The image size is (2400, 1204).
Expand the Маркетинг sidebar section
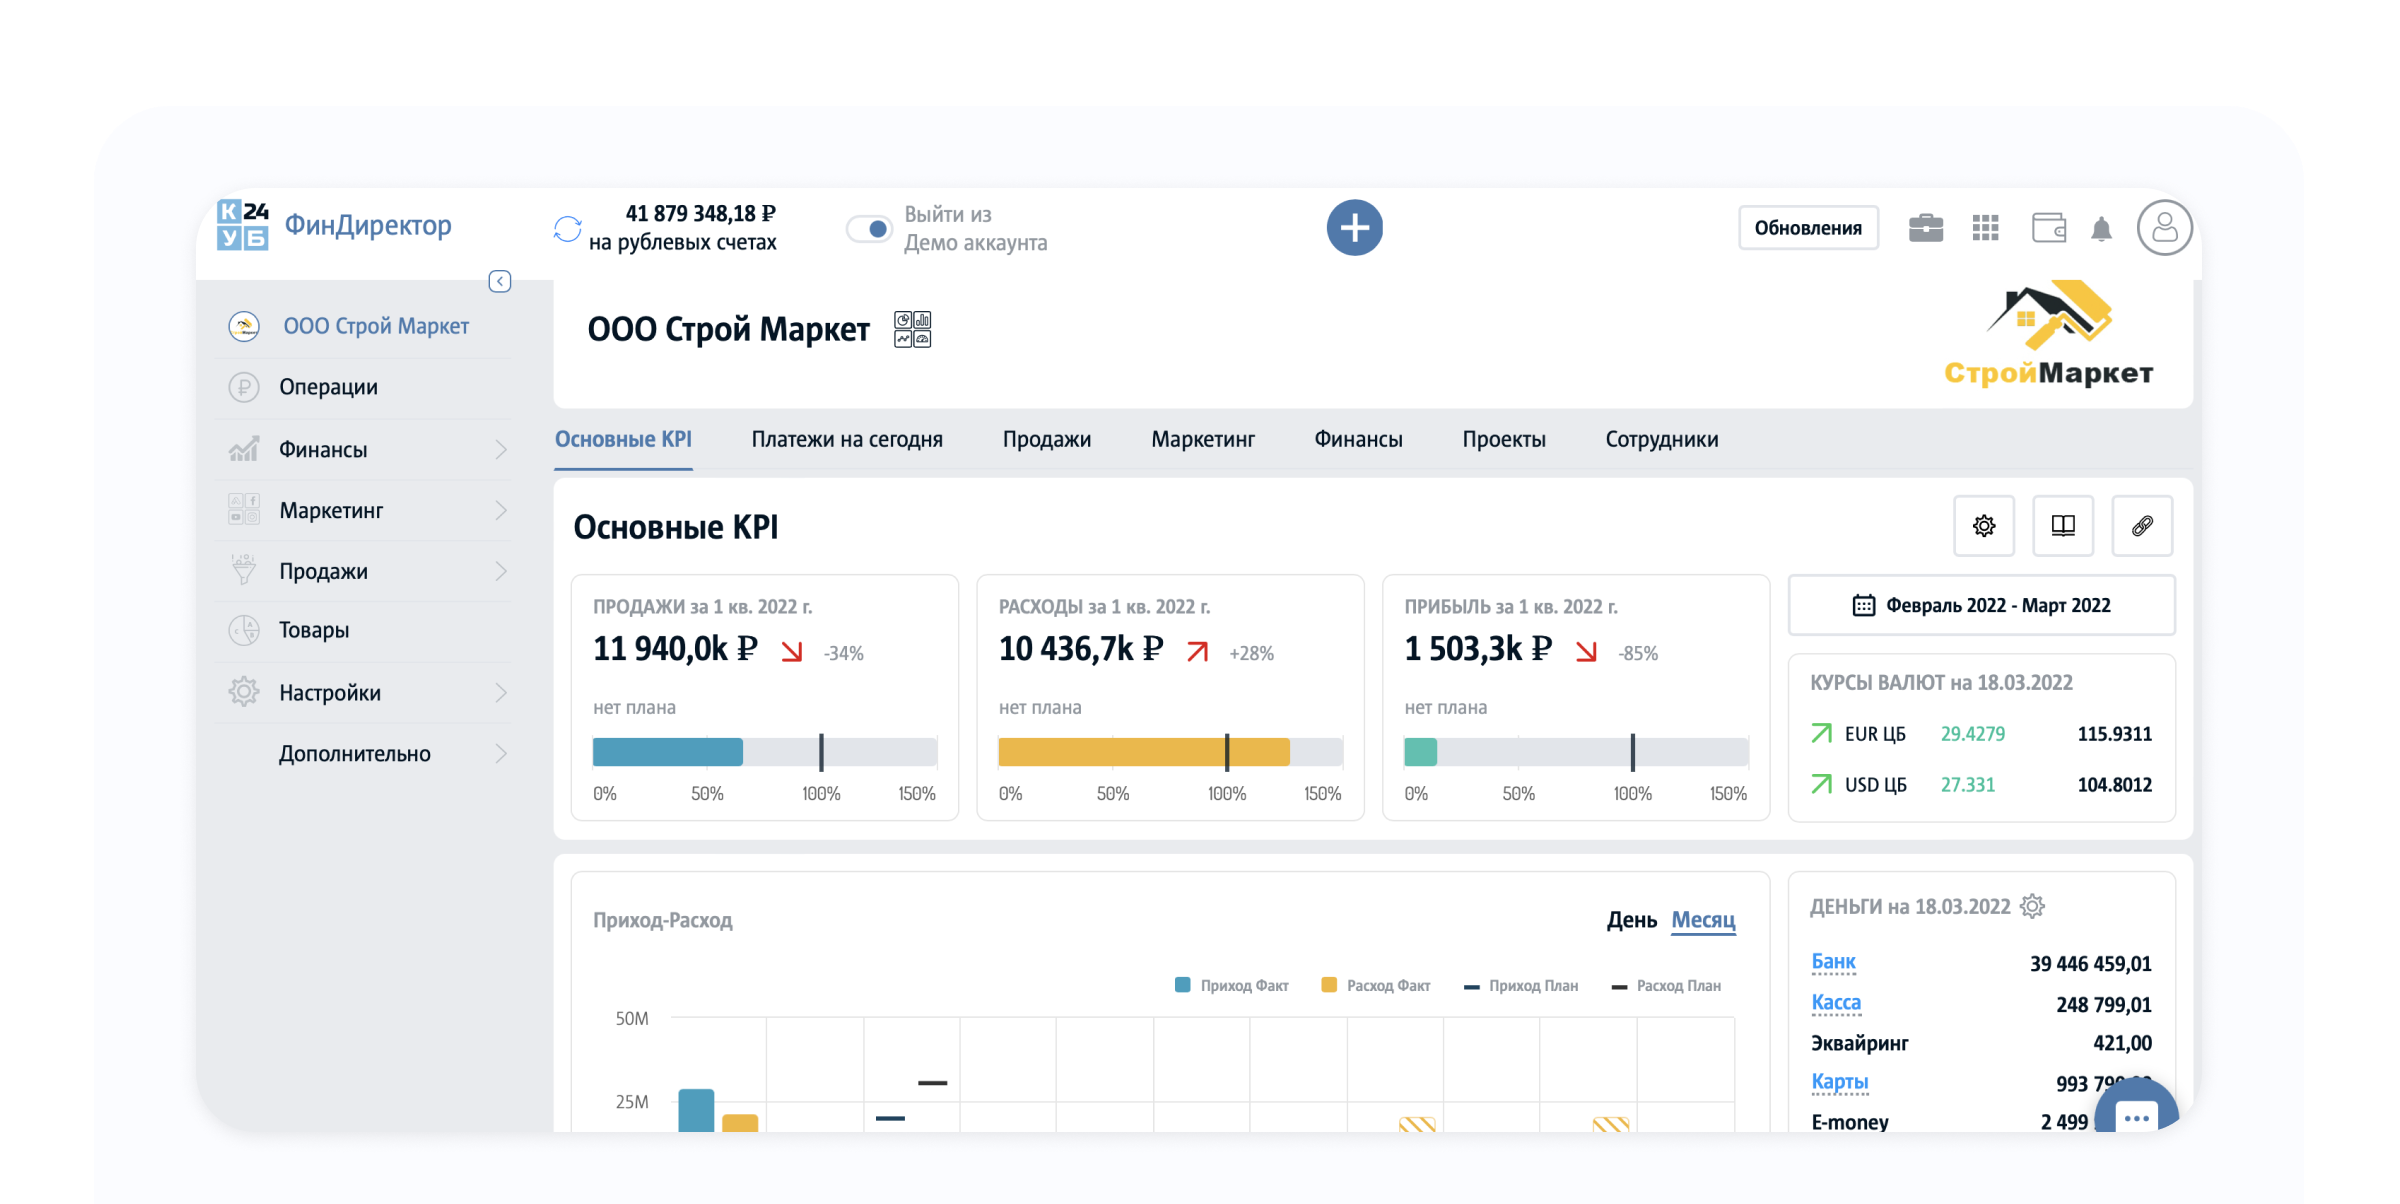click(x=501, y=511)
